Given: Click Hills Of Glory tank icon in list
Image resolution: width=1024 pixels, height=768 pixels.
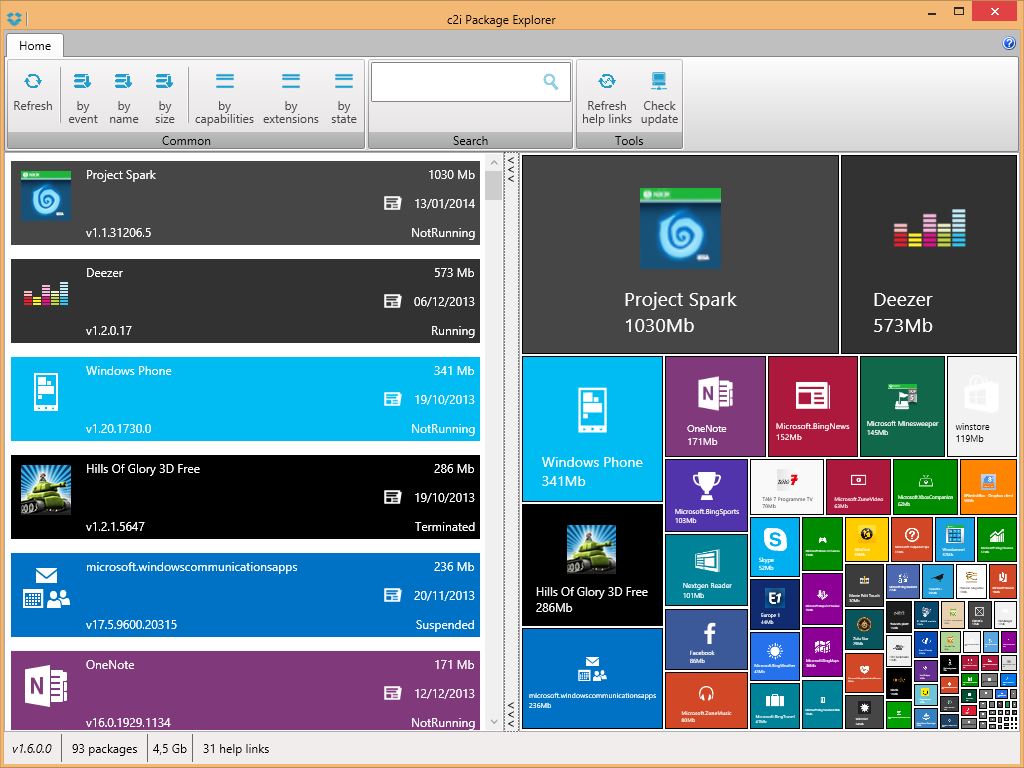Looking at the screenshot, I should coord(46,490).
